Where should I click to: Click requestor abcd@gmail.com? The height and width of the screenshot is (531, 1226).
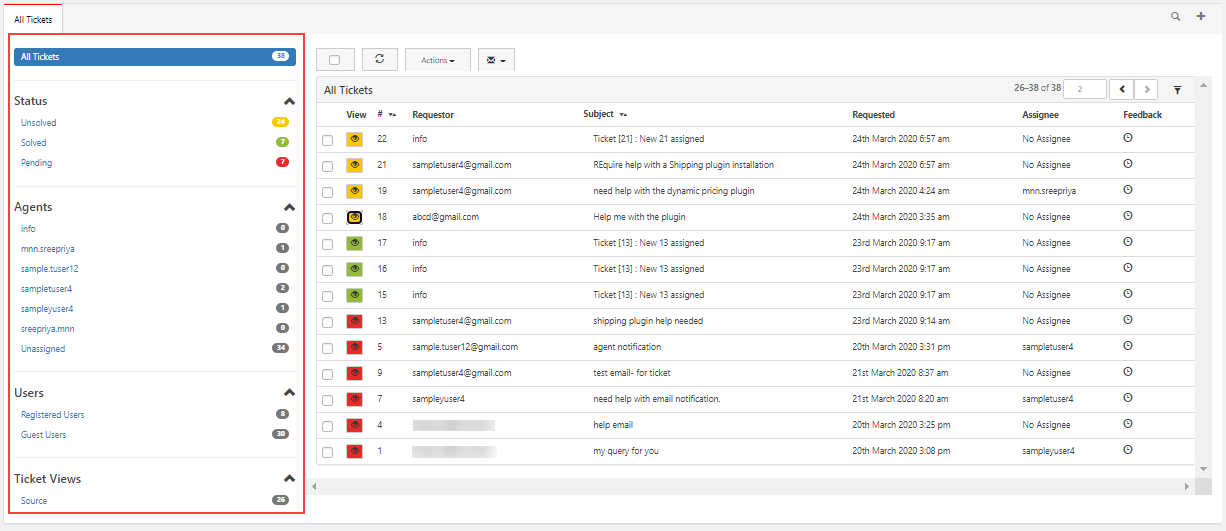tap(445, 217)
